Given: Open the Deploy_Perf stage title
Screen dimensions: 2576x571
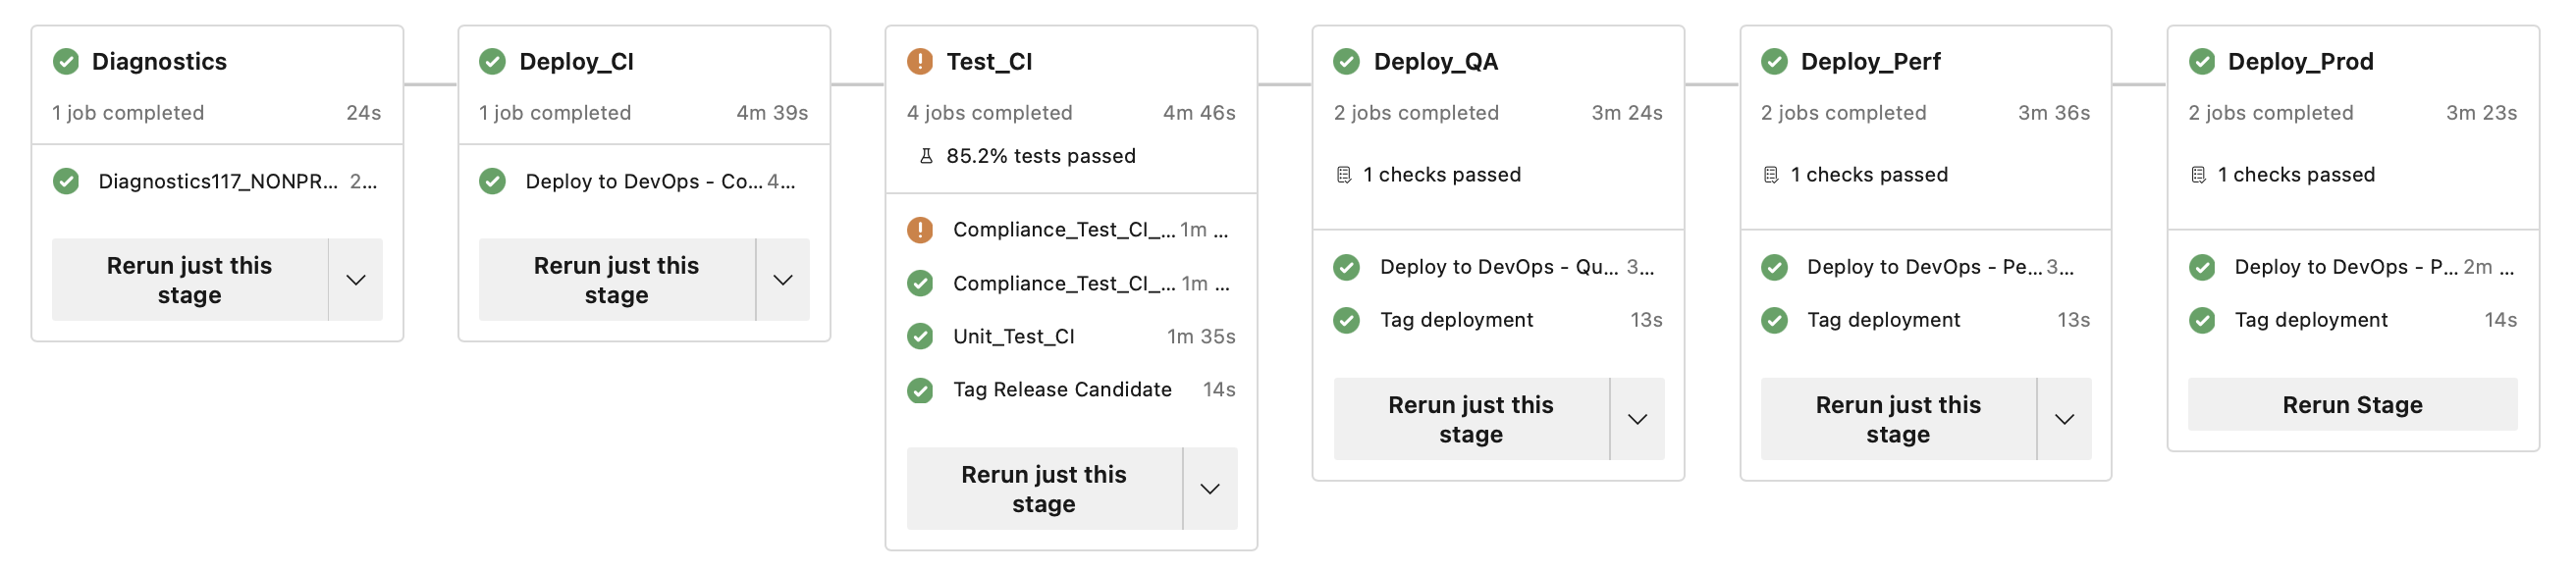Looking at the screenshot, I should tap(1870, 62).
